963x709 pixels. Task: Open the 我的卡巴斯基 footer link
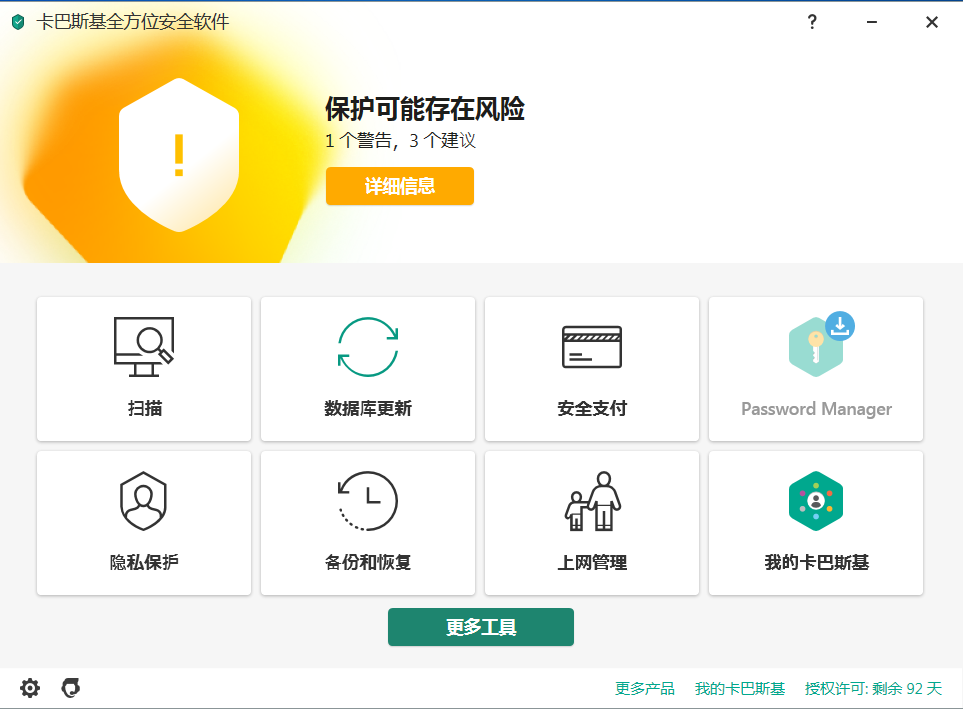(x=740, y=688)
